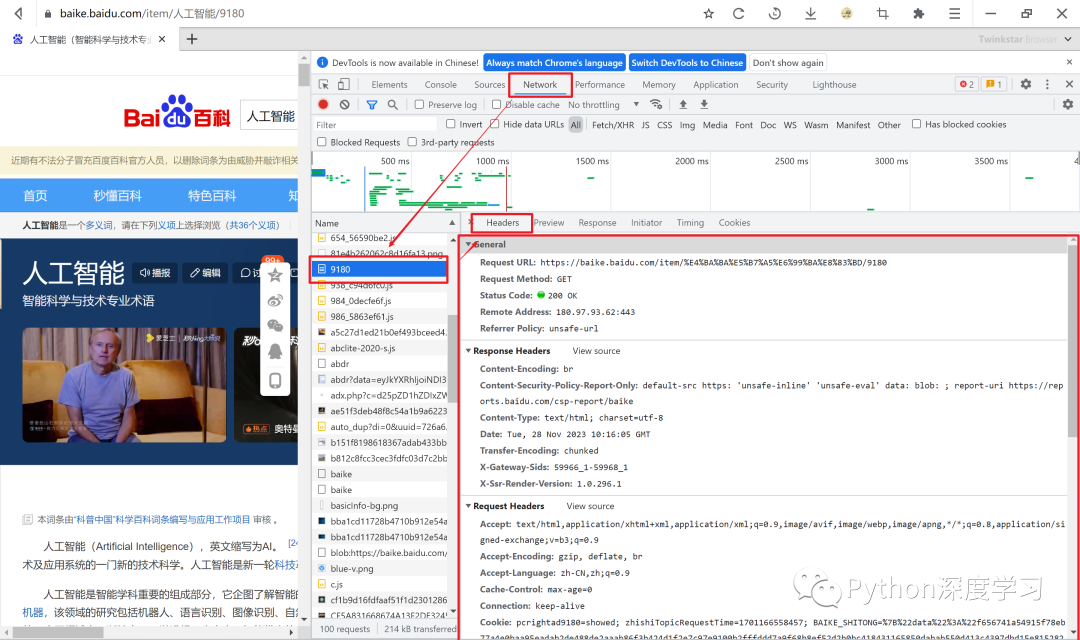This screenshot has width=1080, height=640.
Task: Play the video thumbnail on Baike page
Action: click(x=124, y=384)
